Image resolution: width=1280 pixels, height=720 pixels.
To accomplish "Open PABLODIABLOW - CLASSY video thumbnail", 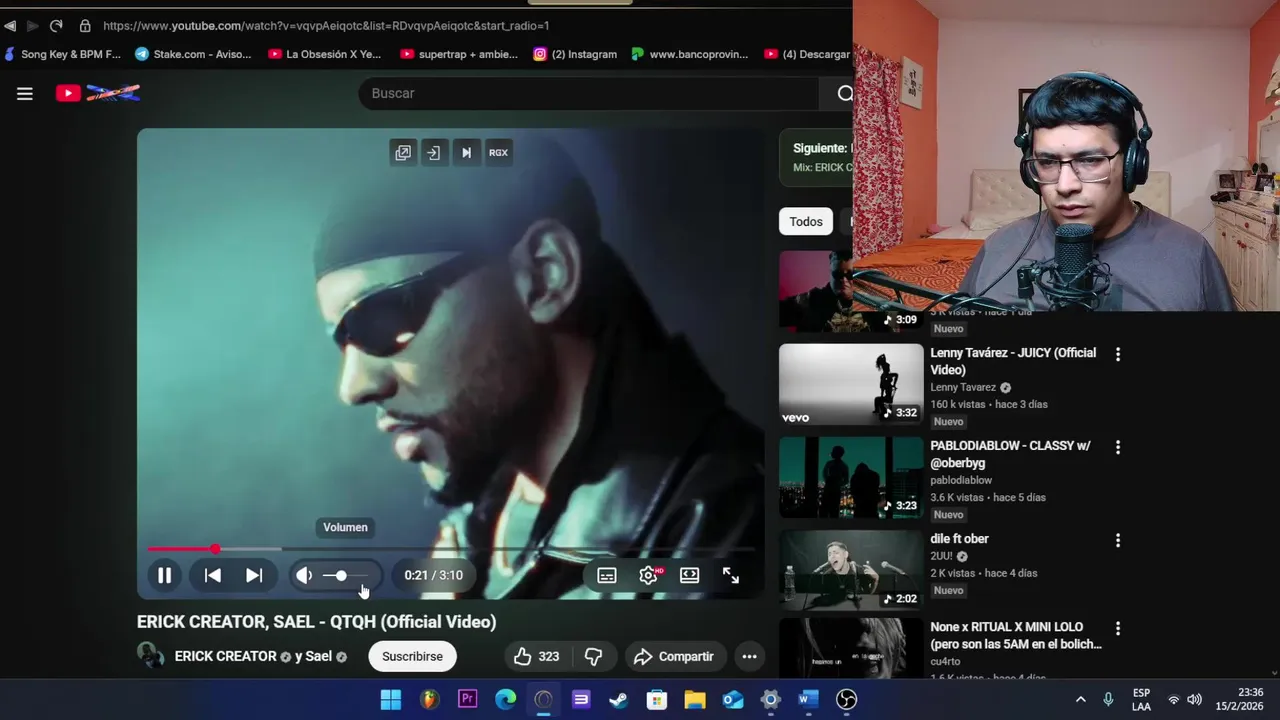I will tap(851, 477).
